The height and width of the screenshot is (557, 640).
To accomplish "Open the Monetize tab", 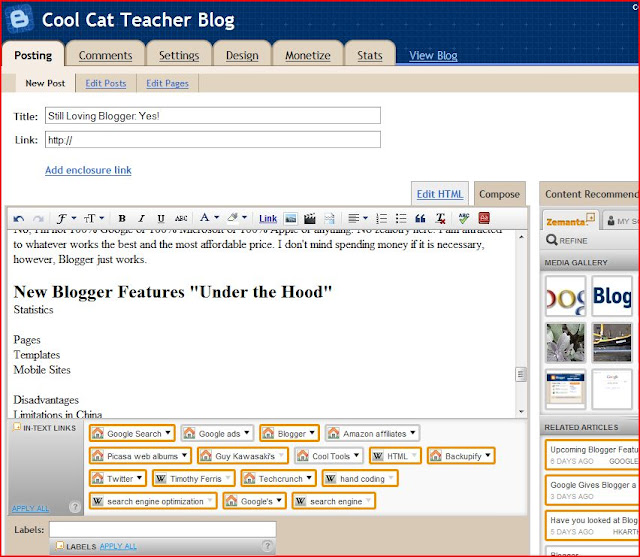I will 308,55.
